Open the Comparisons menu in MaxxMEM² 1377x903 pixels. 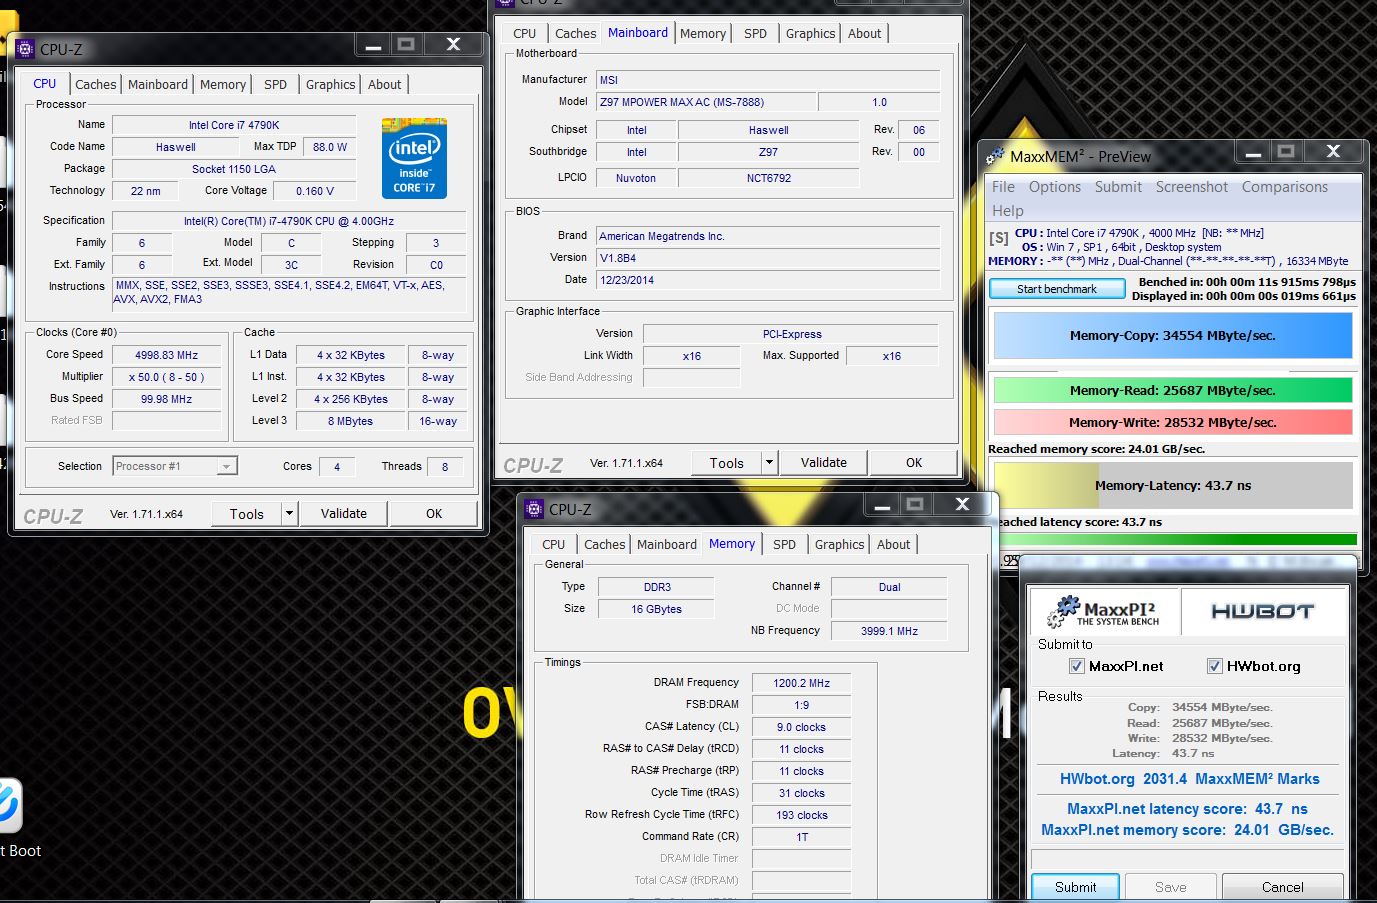[x=1285, y=187]
